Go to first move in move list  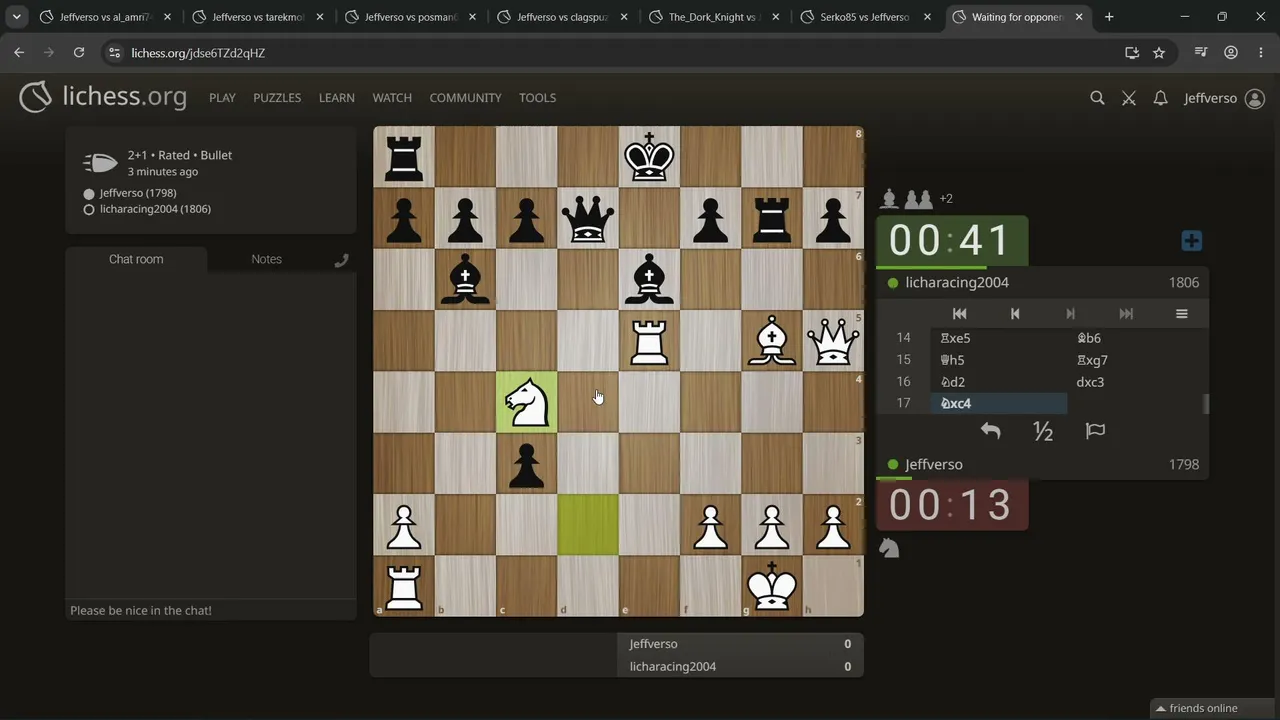click(959, 313)
